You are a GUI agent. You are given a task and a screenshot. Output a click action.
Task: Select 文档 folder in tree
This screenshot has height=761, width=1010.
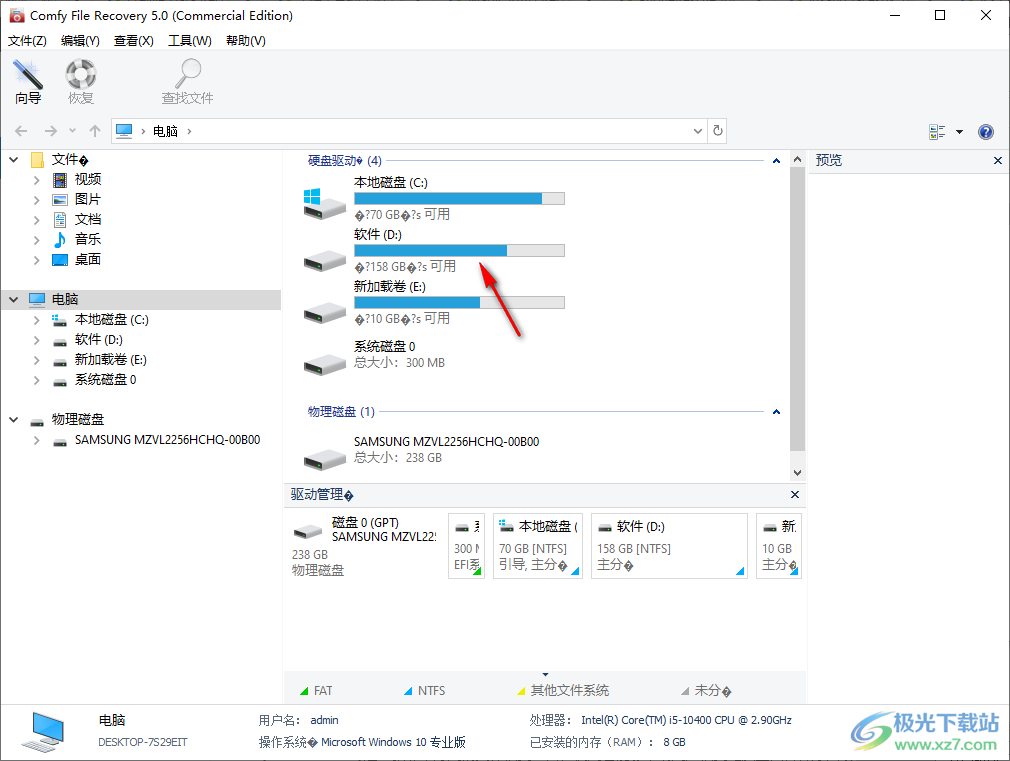tap(88, 219)
